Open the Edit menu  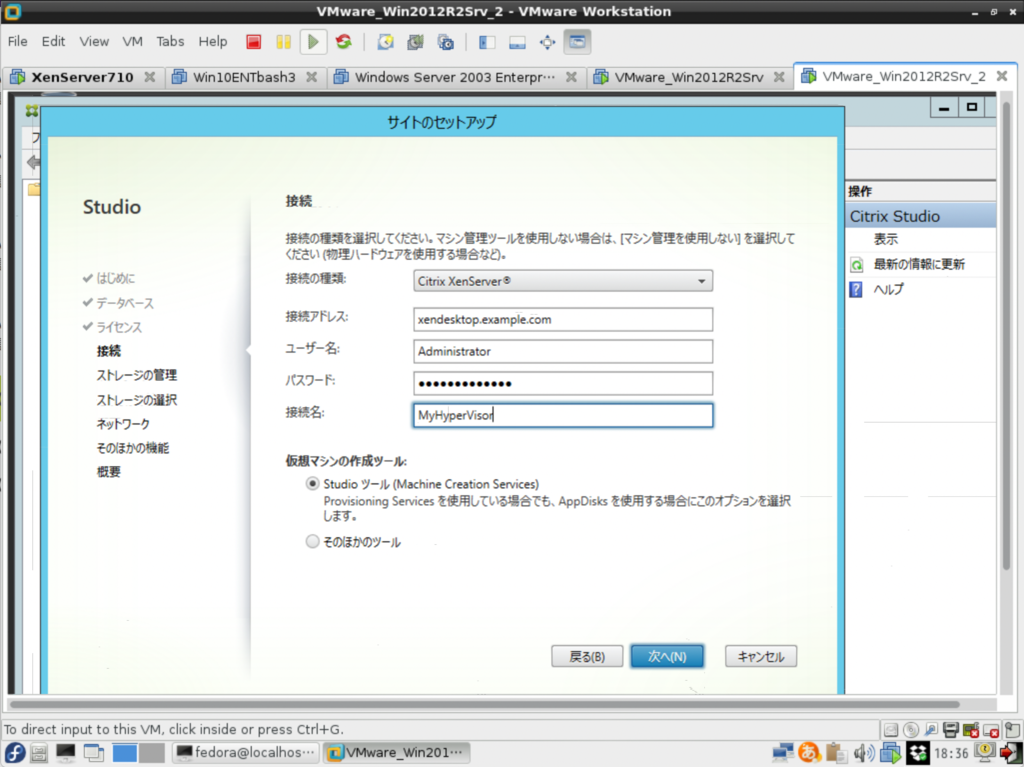pos(53,42)
